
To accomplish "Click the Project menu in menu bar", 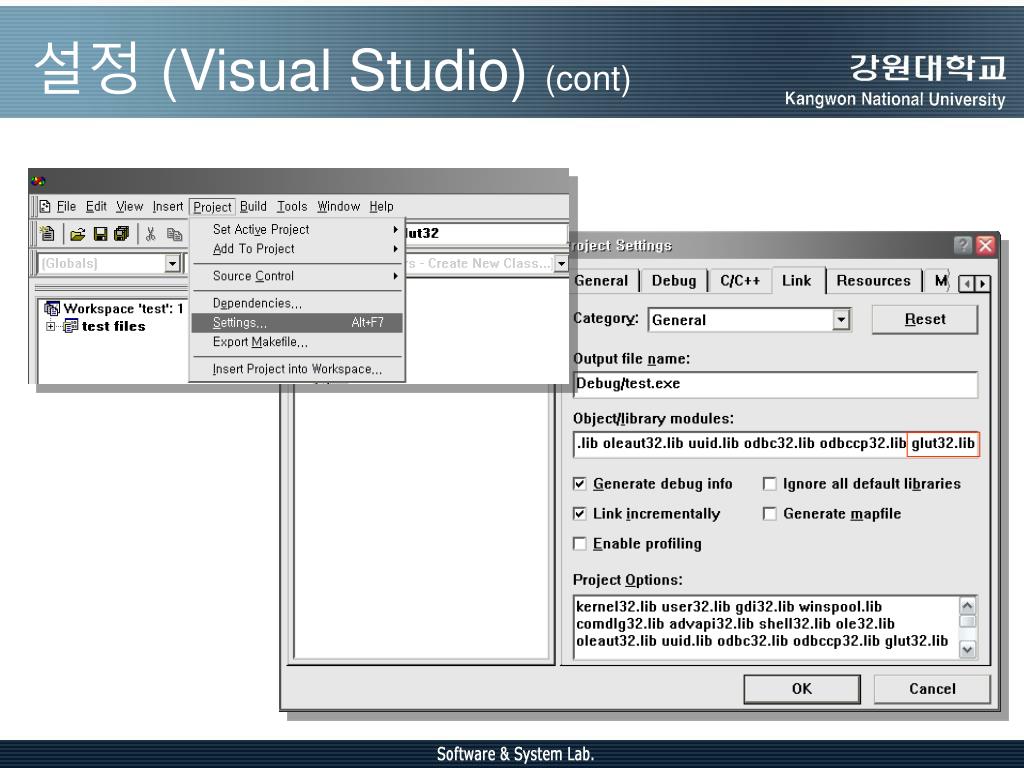I will point(212,207).
